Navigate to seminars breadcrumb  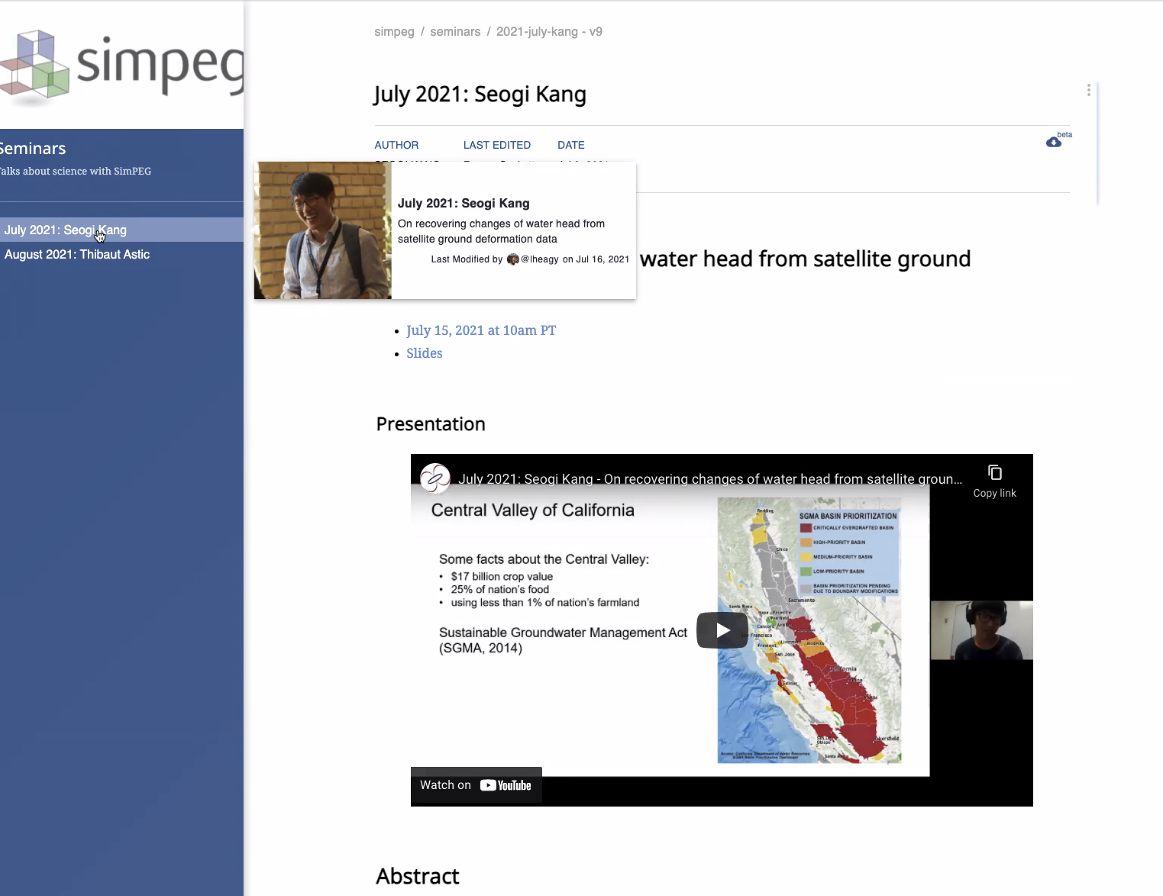455,32
